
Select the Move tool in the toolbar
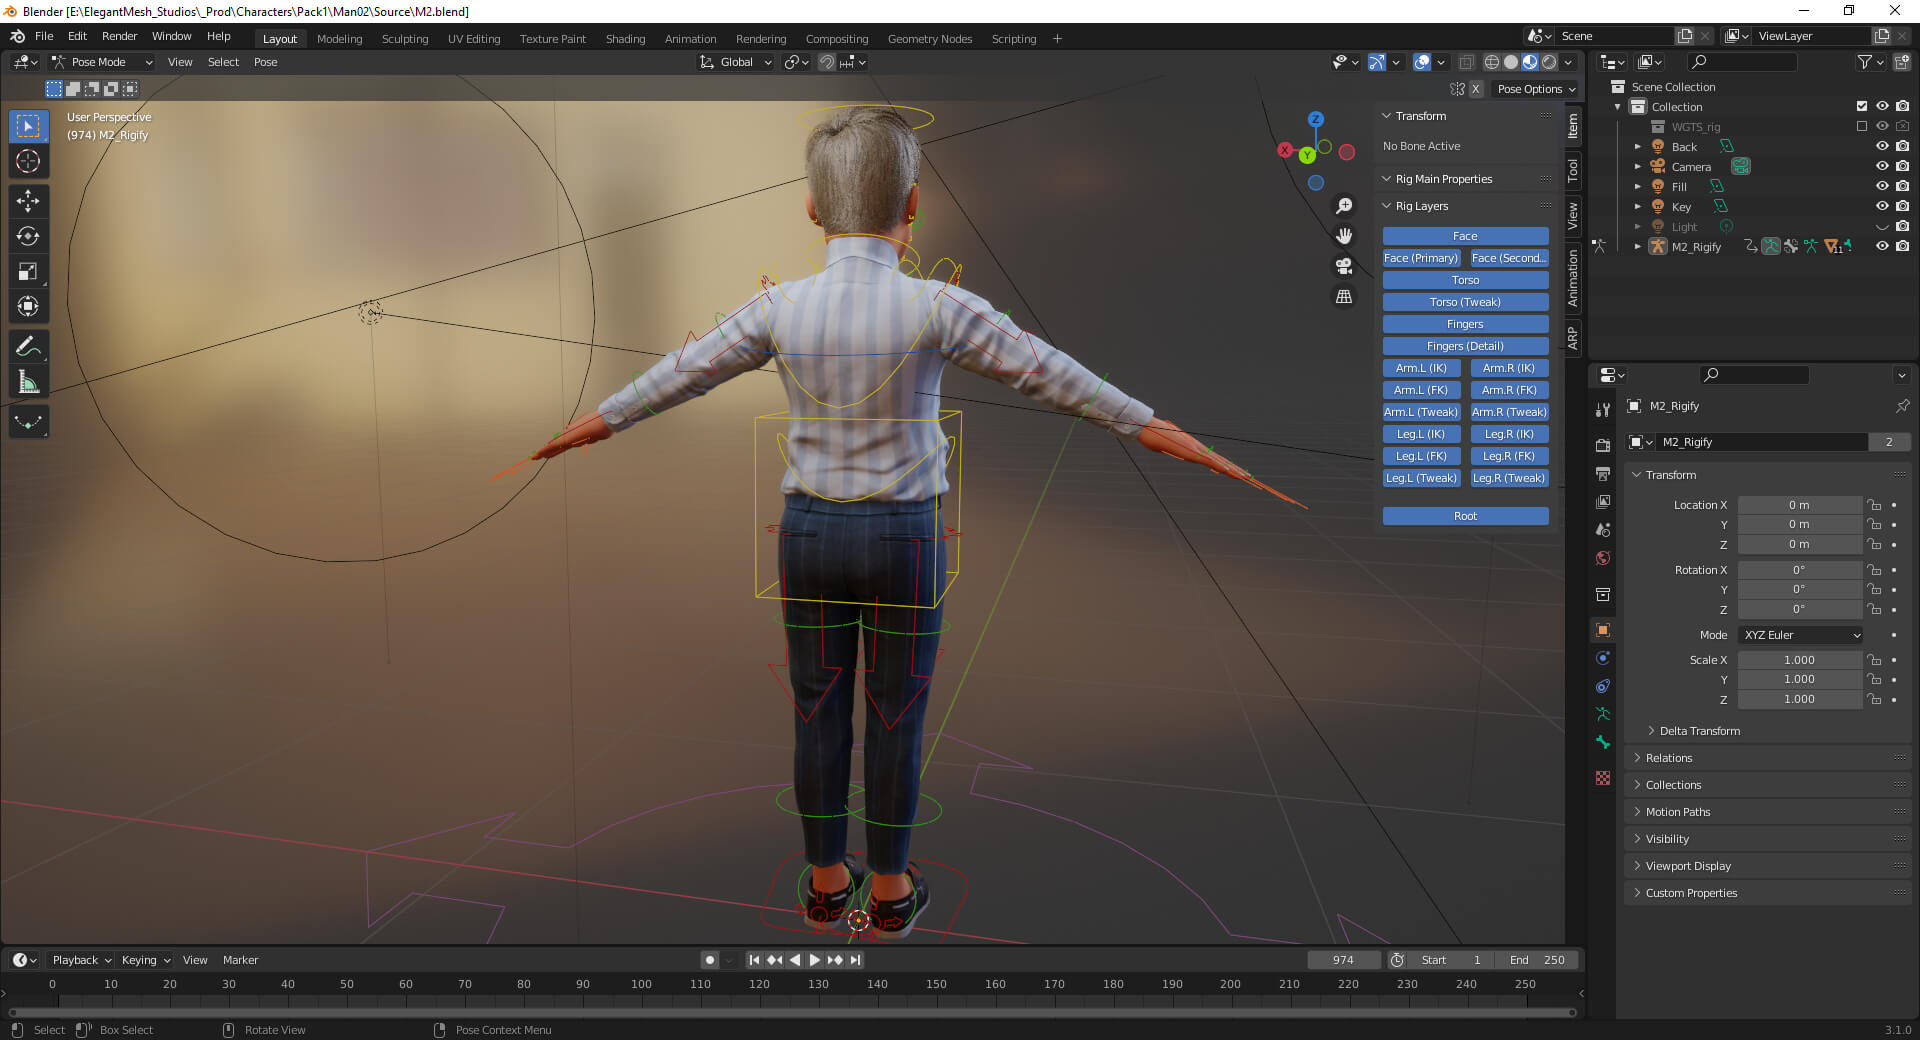click(x=28, y=201)
